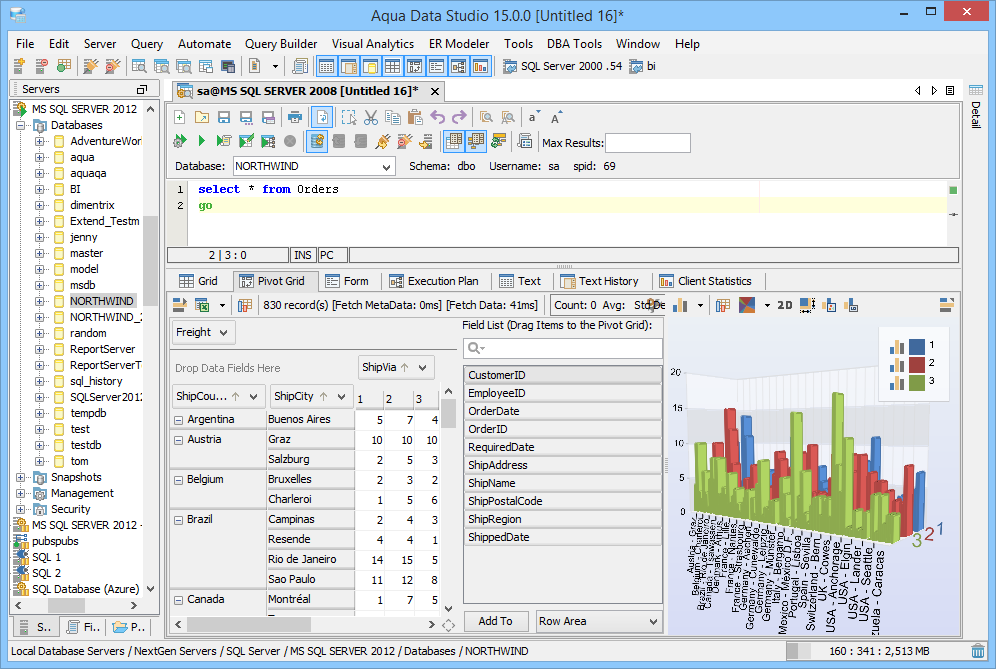
Task: Open the DBA Tools menu
Action: pos(574,44)
